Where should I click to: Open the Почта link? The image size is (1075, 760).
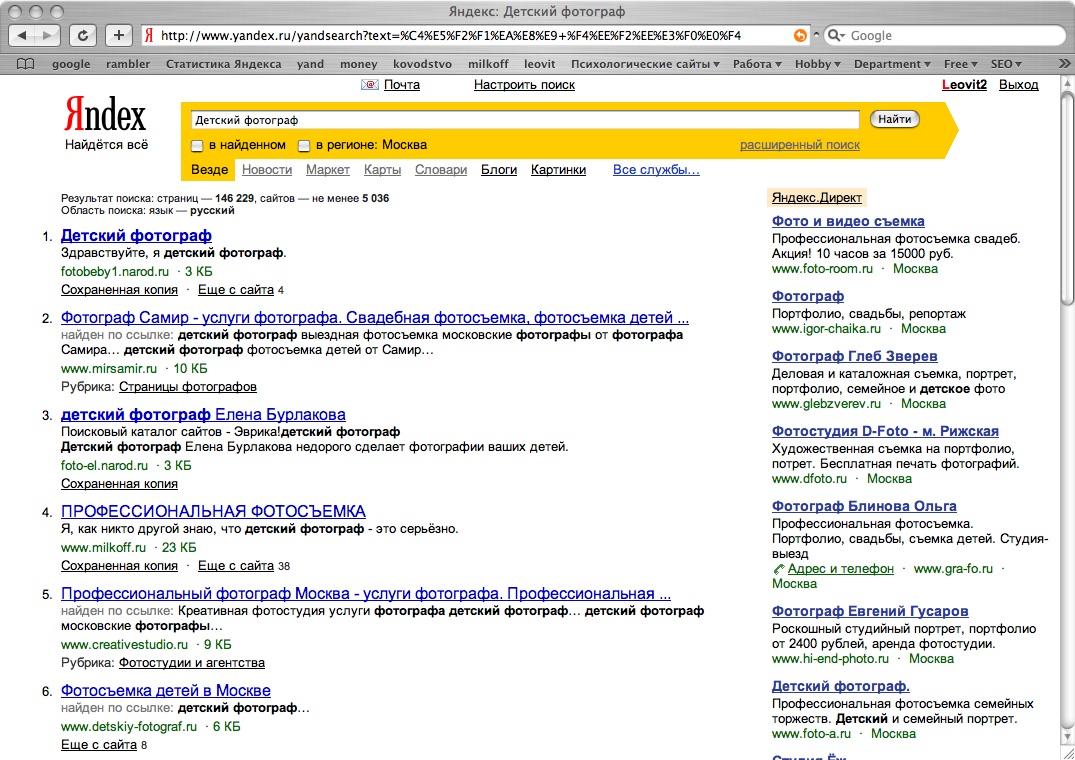[402, 85]
